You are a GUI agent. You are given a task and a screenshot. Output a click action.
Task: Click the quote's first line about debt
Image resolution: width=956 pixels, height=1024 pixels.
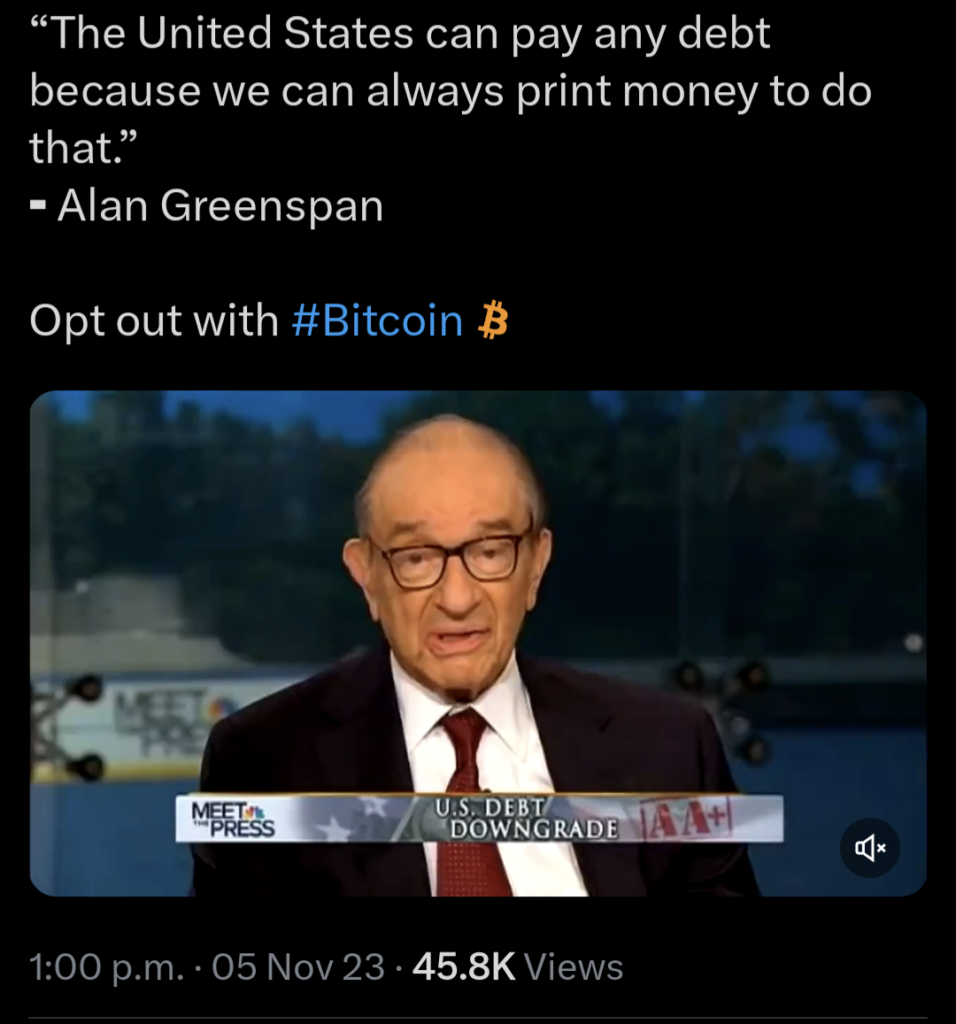[400, 33]
